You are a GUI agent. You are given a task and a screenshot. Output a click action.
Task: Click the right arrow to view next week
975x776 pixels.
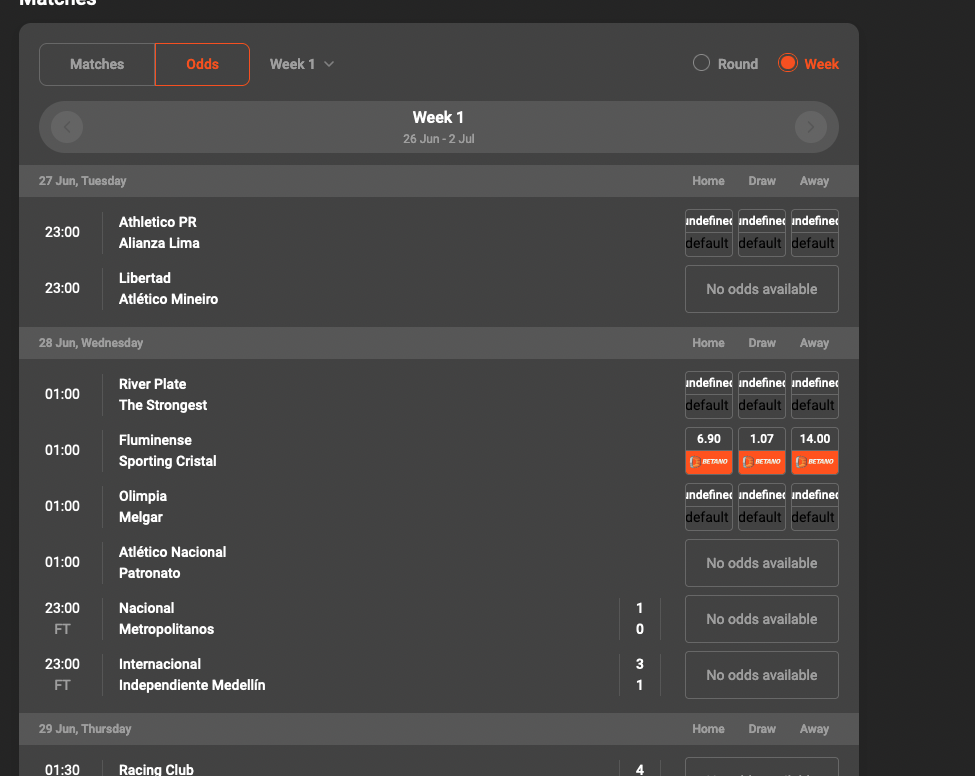[811, 126]
